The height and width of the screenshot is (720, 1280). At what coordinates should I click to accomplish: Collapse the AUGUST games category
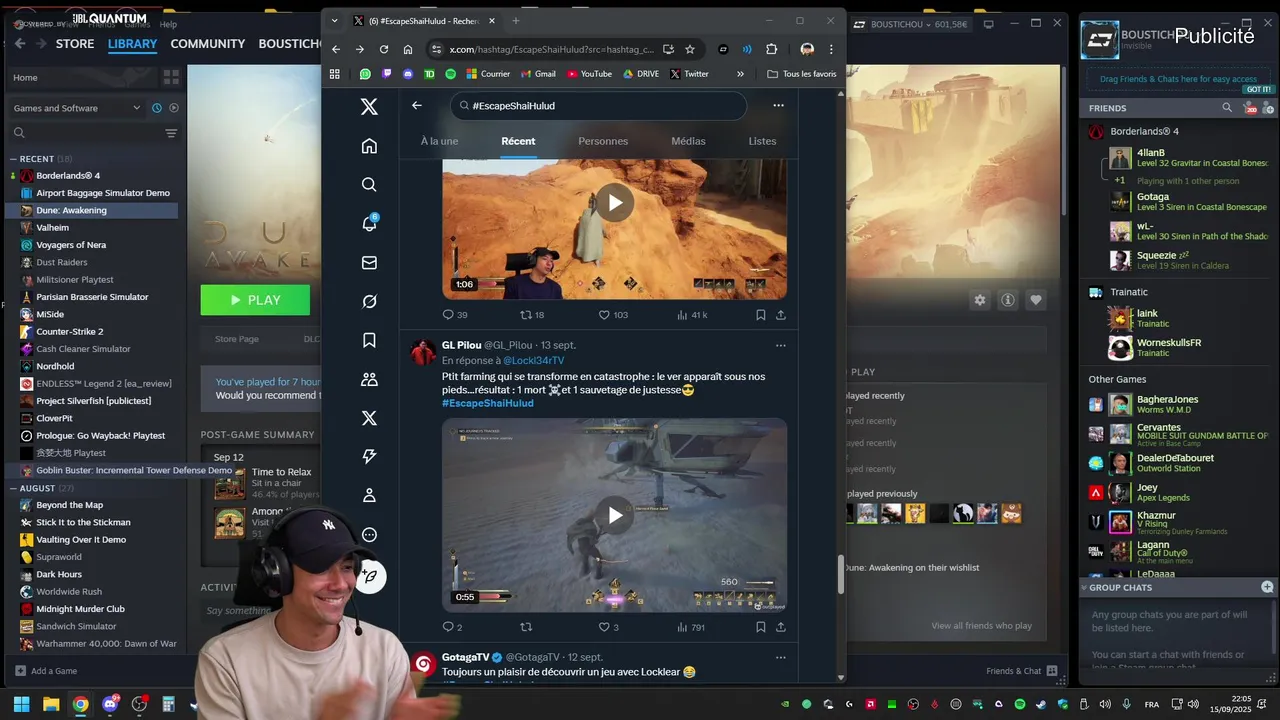pyautogui.click(x=14, y=488)
